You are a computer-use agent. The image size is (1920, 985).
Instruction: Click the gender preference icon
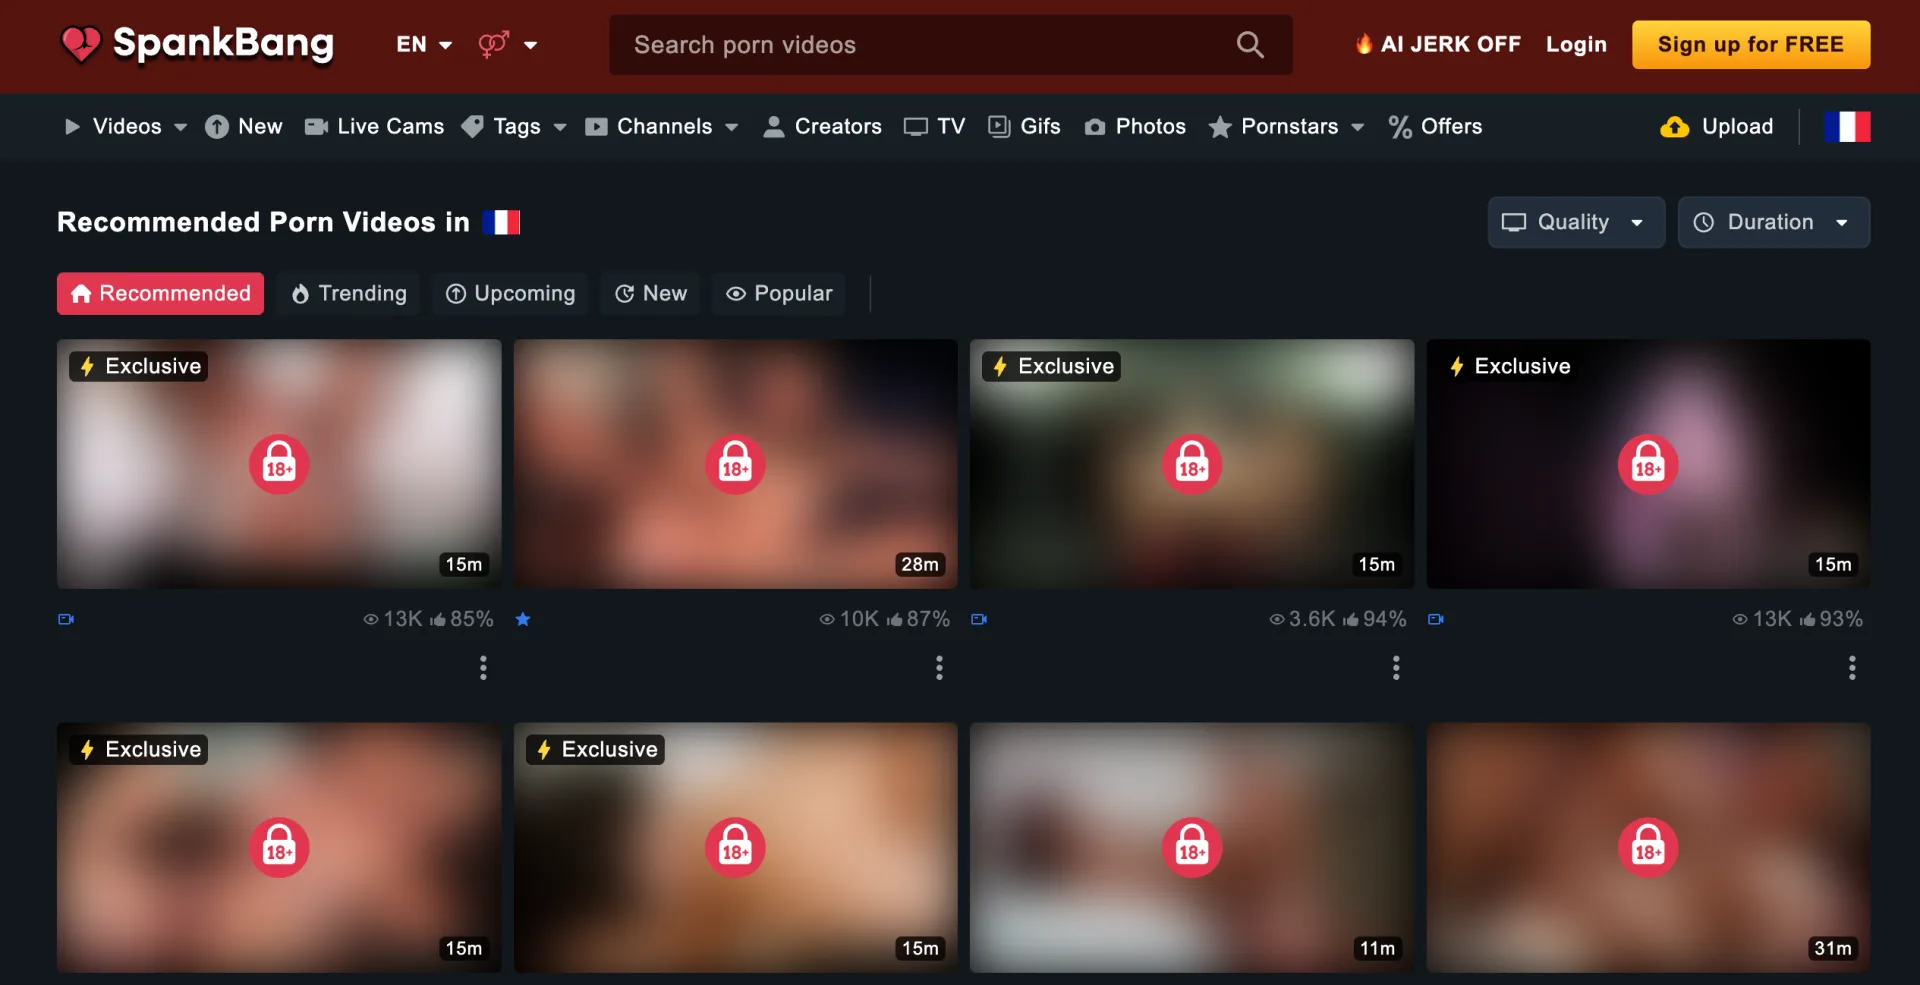coord(492,44)
